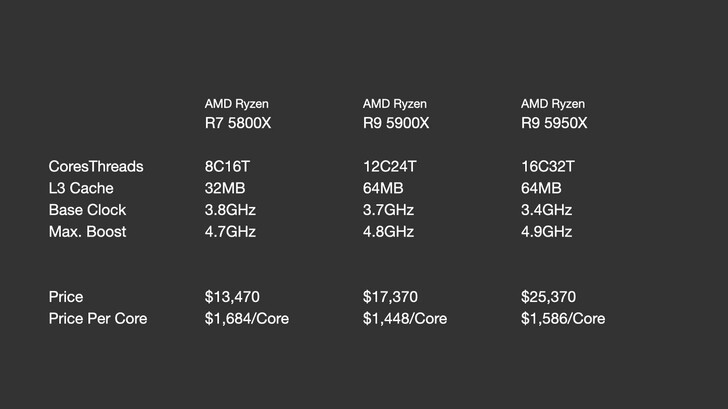
Task: Click the 32MB L3 cache value
Action: (224, 188)
